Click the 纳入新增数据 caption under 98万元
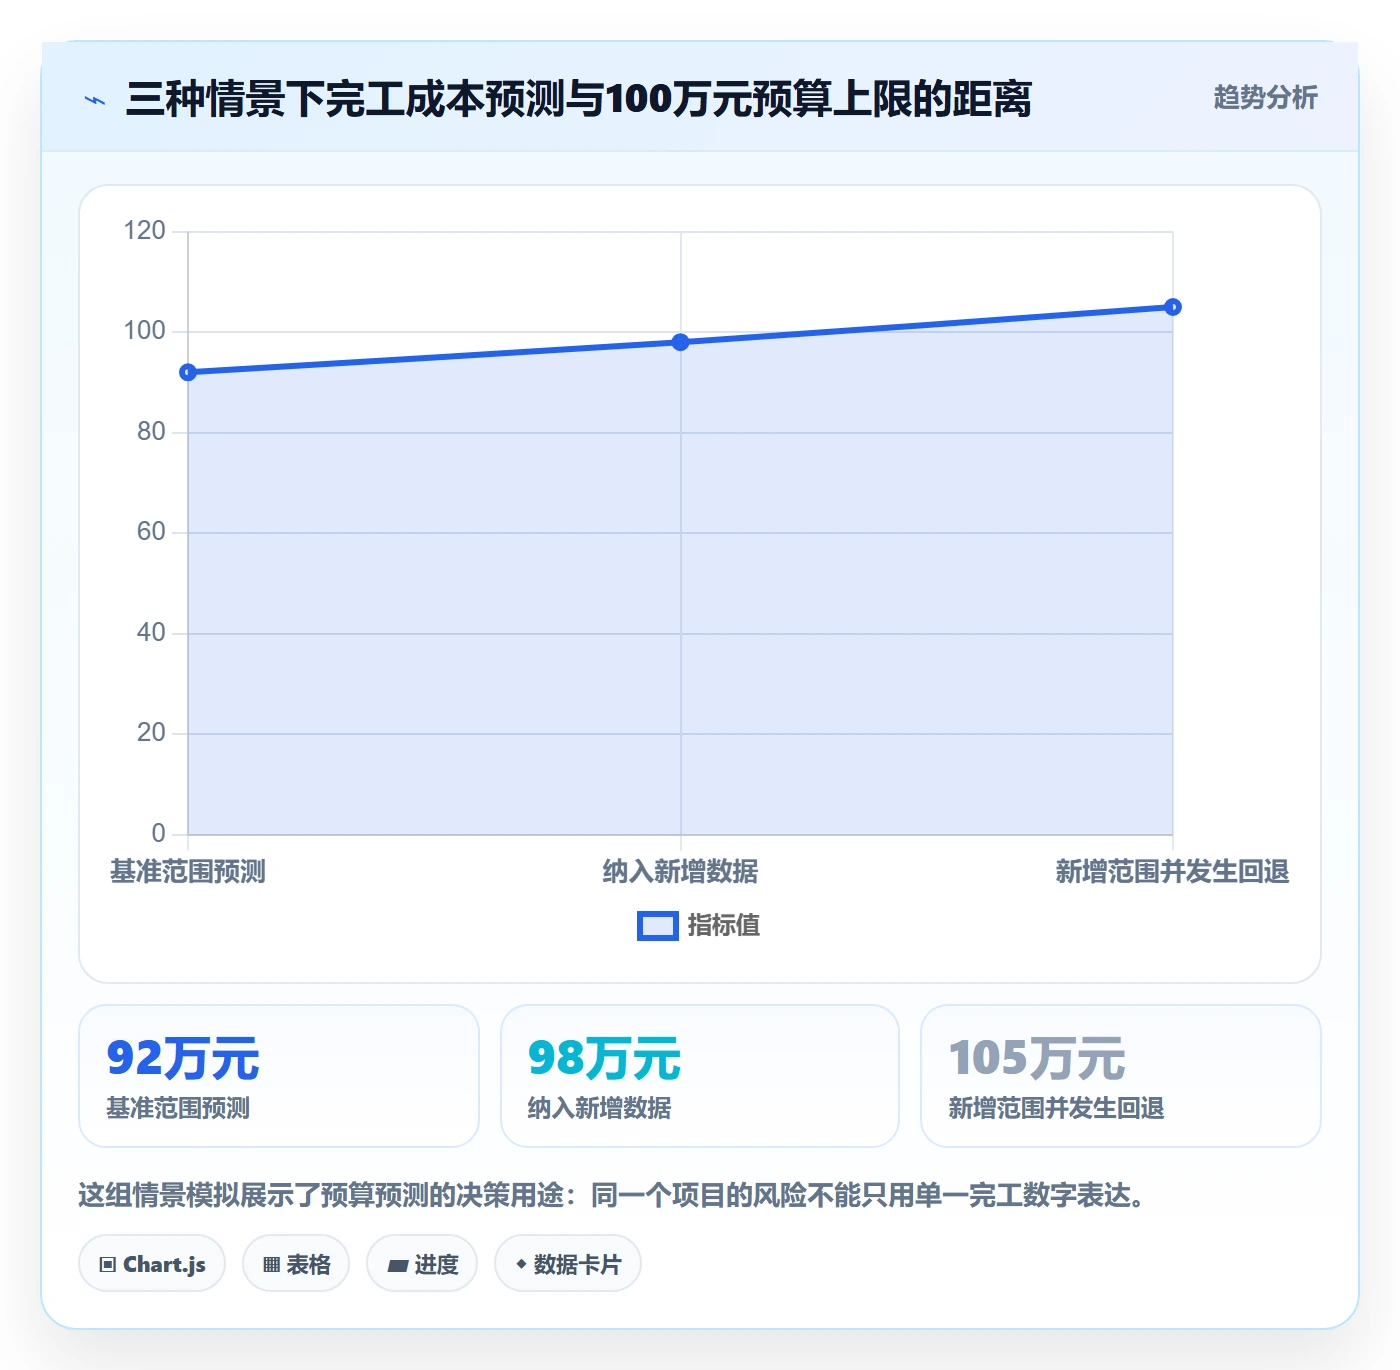The width and height of the screenshot is (1400, 1370). (599, 1108)
